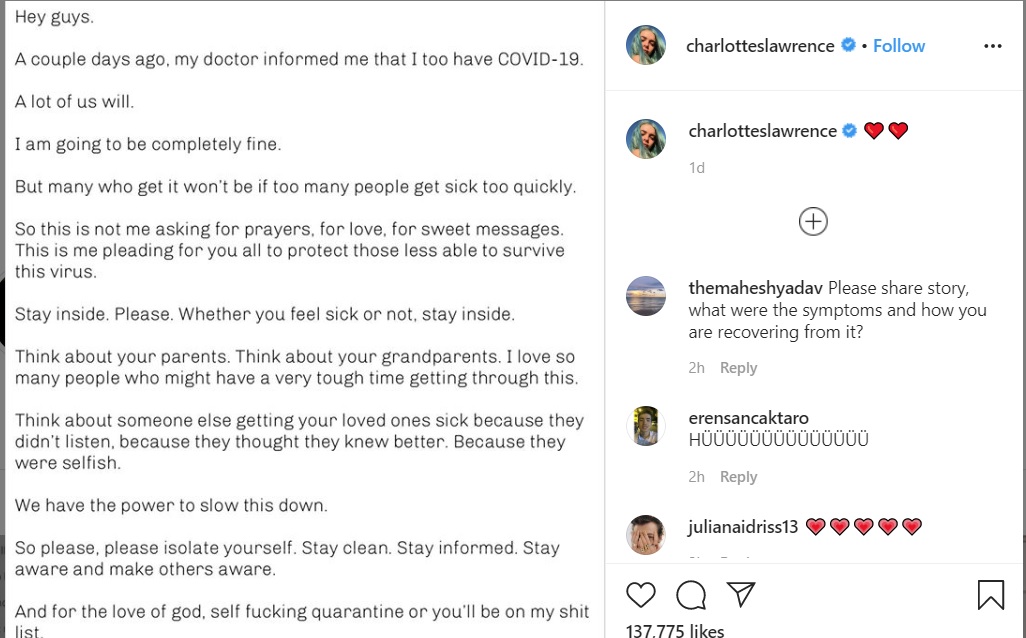
Task: Share the post via paper plane icon
Action: click(741, 594)
